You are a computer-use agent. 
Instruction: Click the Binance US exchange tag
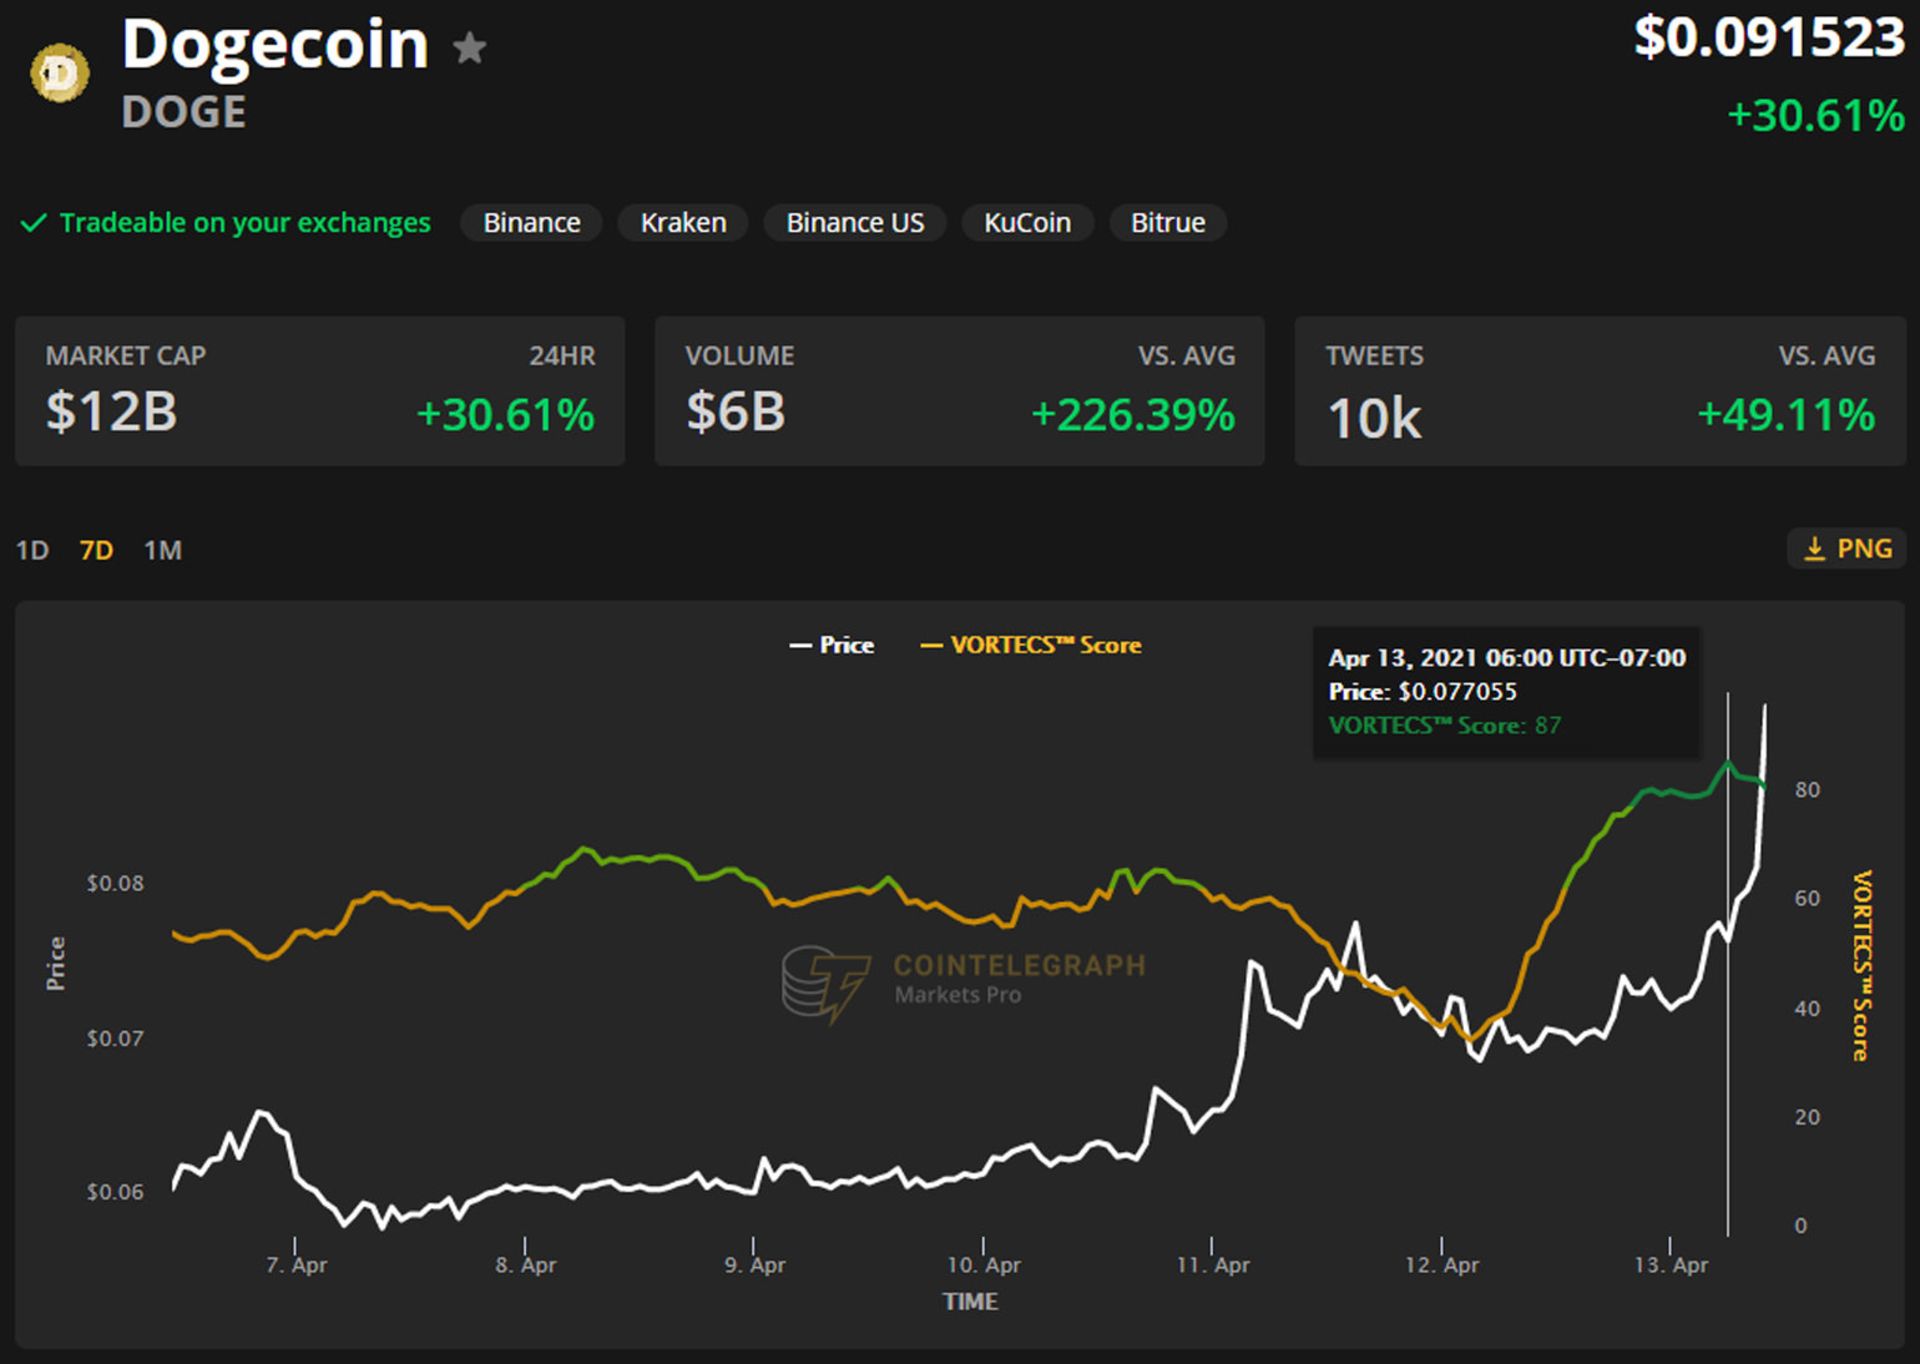(855, 222)
